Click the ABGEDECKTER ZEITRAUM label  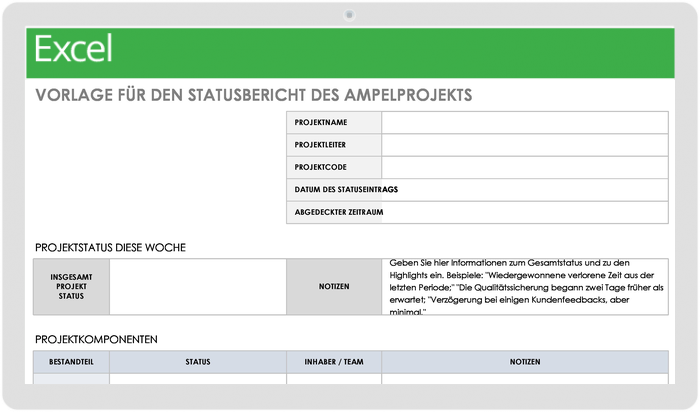click(x=339, y=212)
